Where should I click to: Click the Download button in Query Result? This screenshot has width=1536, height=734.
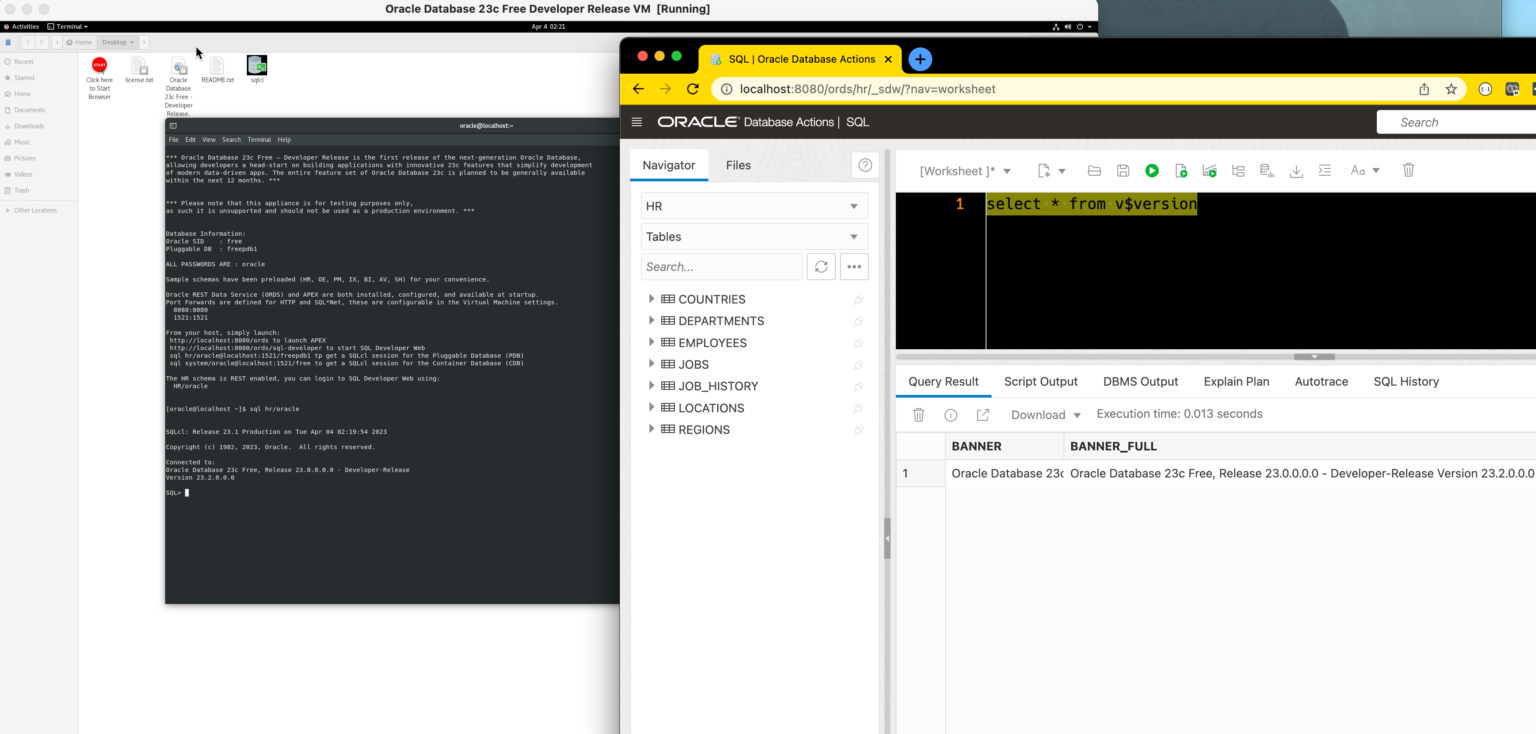coord(1045,415)
